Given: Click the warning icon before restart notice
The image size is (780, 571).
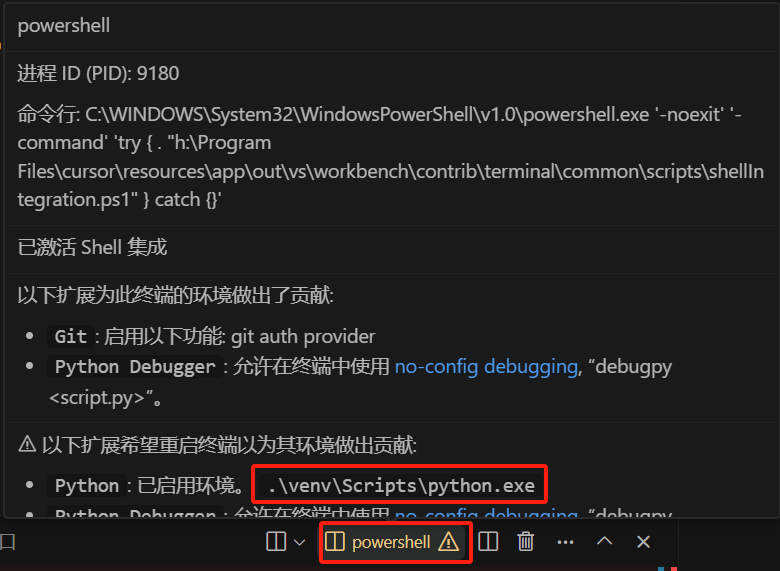Looking at the screenshot, I should [x=27, y=444].
